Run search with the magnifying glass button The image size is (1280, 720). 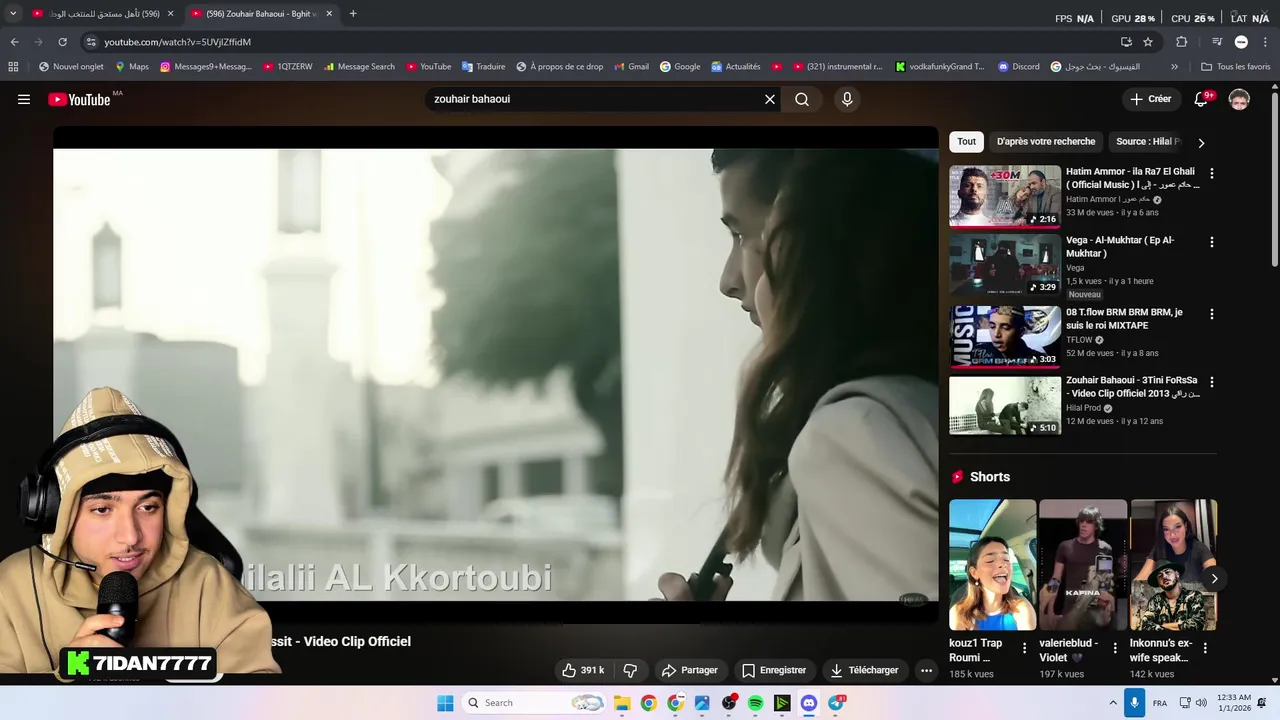pyautogui.click(x=802, y=99)
